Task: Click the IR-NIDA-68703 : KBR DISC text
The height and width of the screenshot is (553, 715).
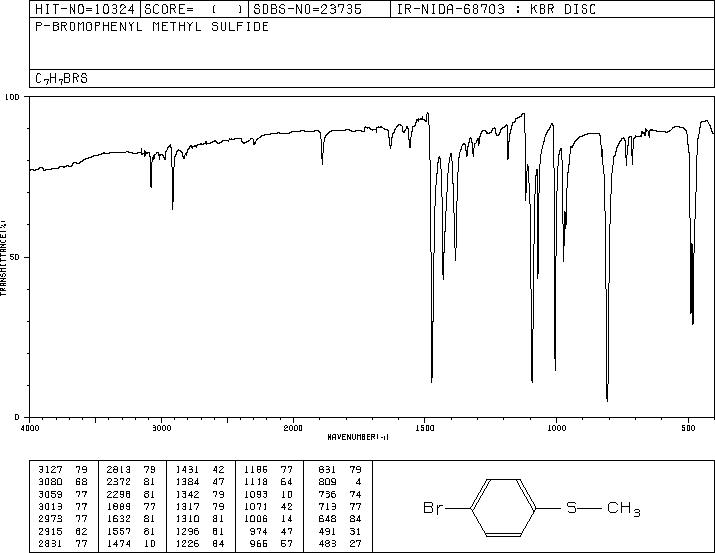Action: (496, 9)
